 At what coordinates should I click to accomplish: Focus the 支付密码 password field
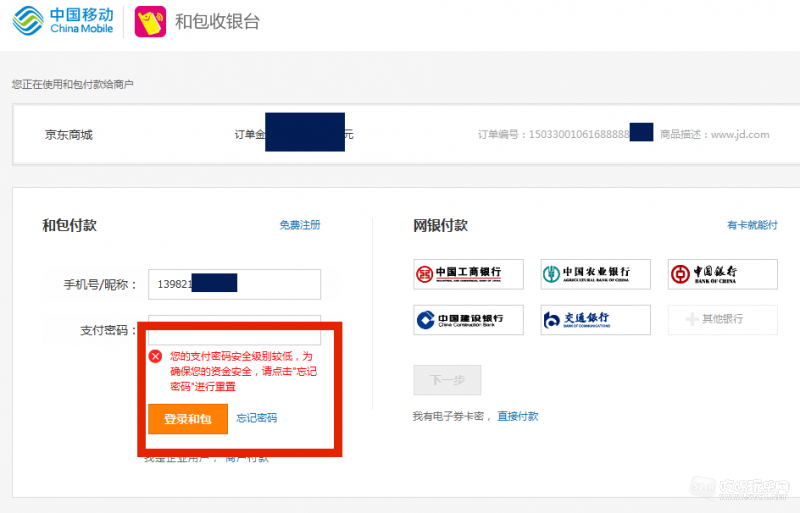[234, 330]
